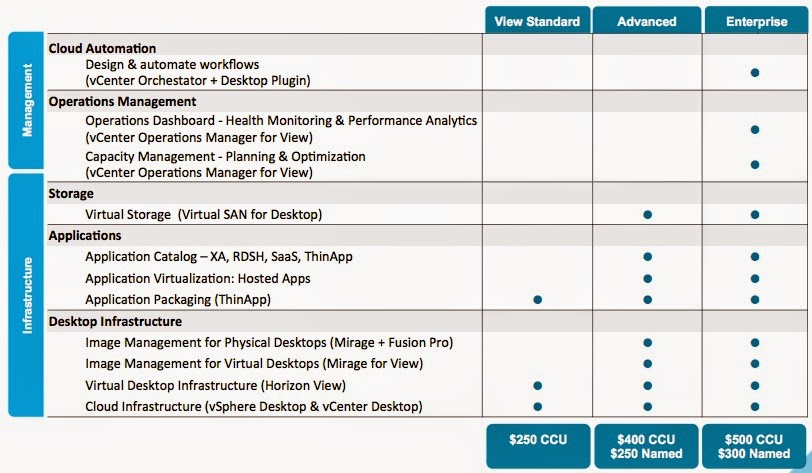Click the Advanced dot for Application Catalog row
This screenshot has width=812, height=473.
[x=648, y=257]
